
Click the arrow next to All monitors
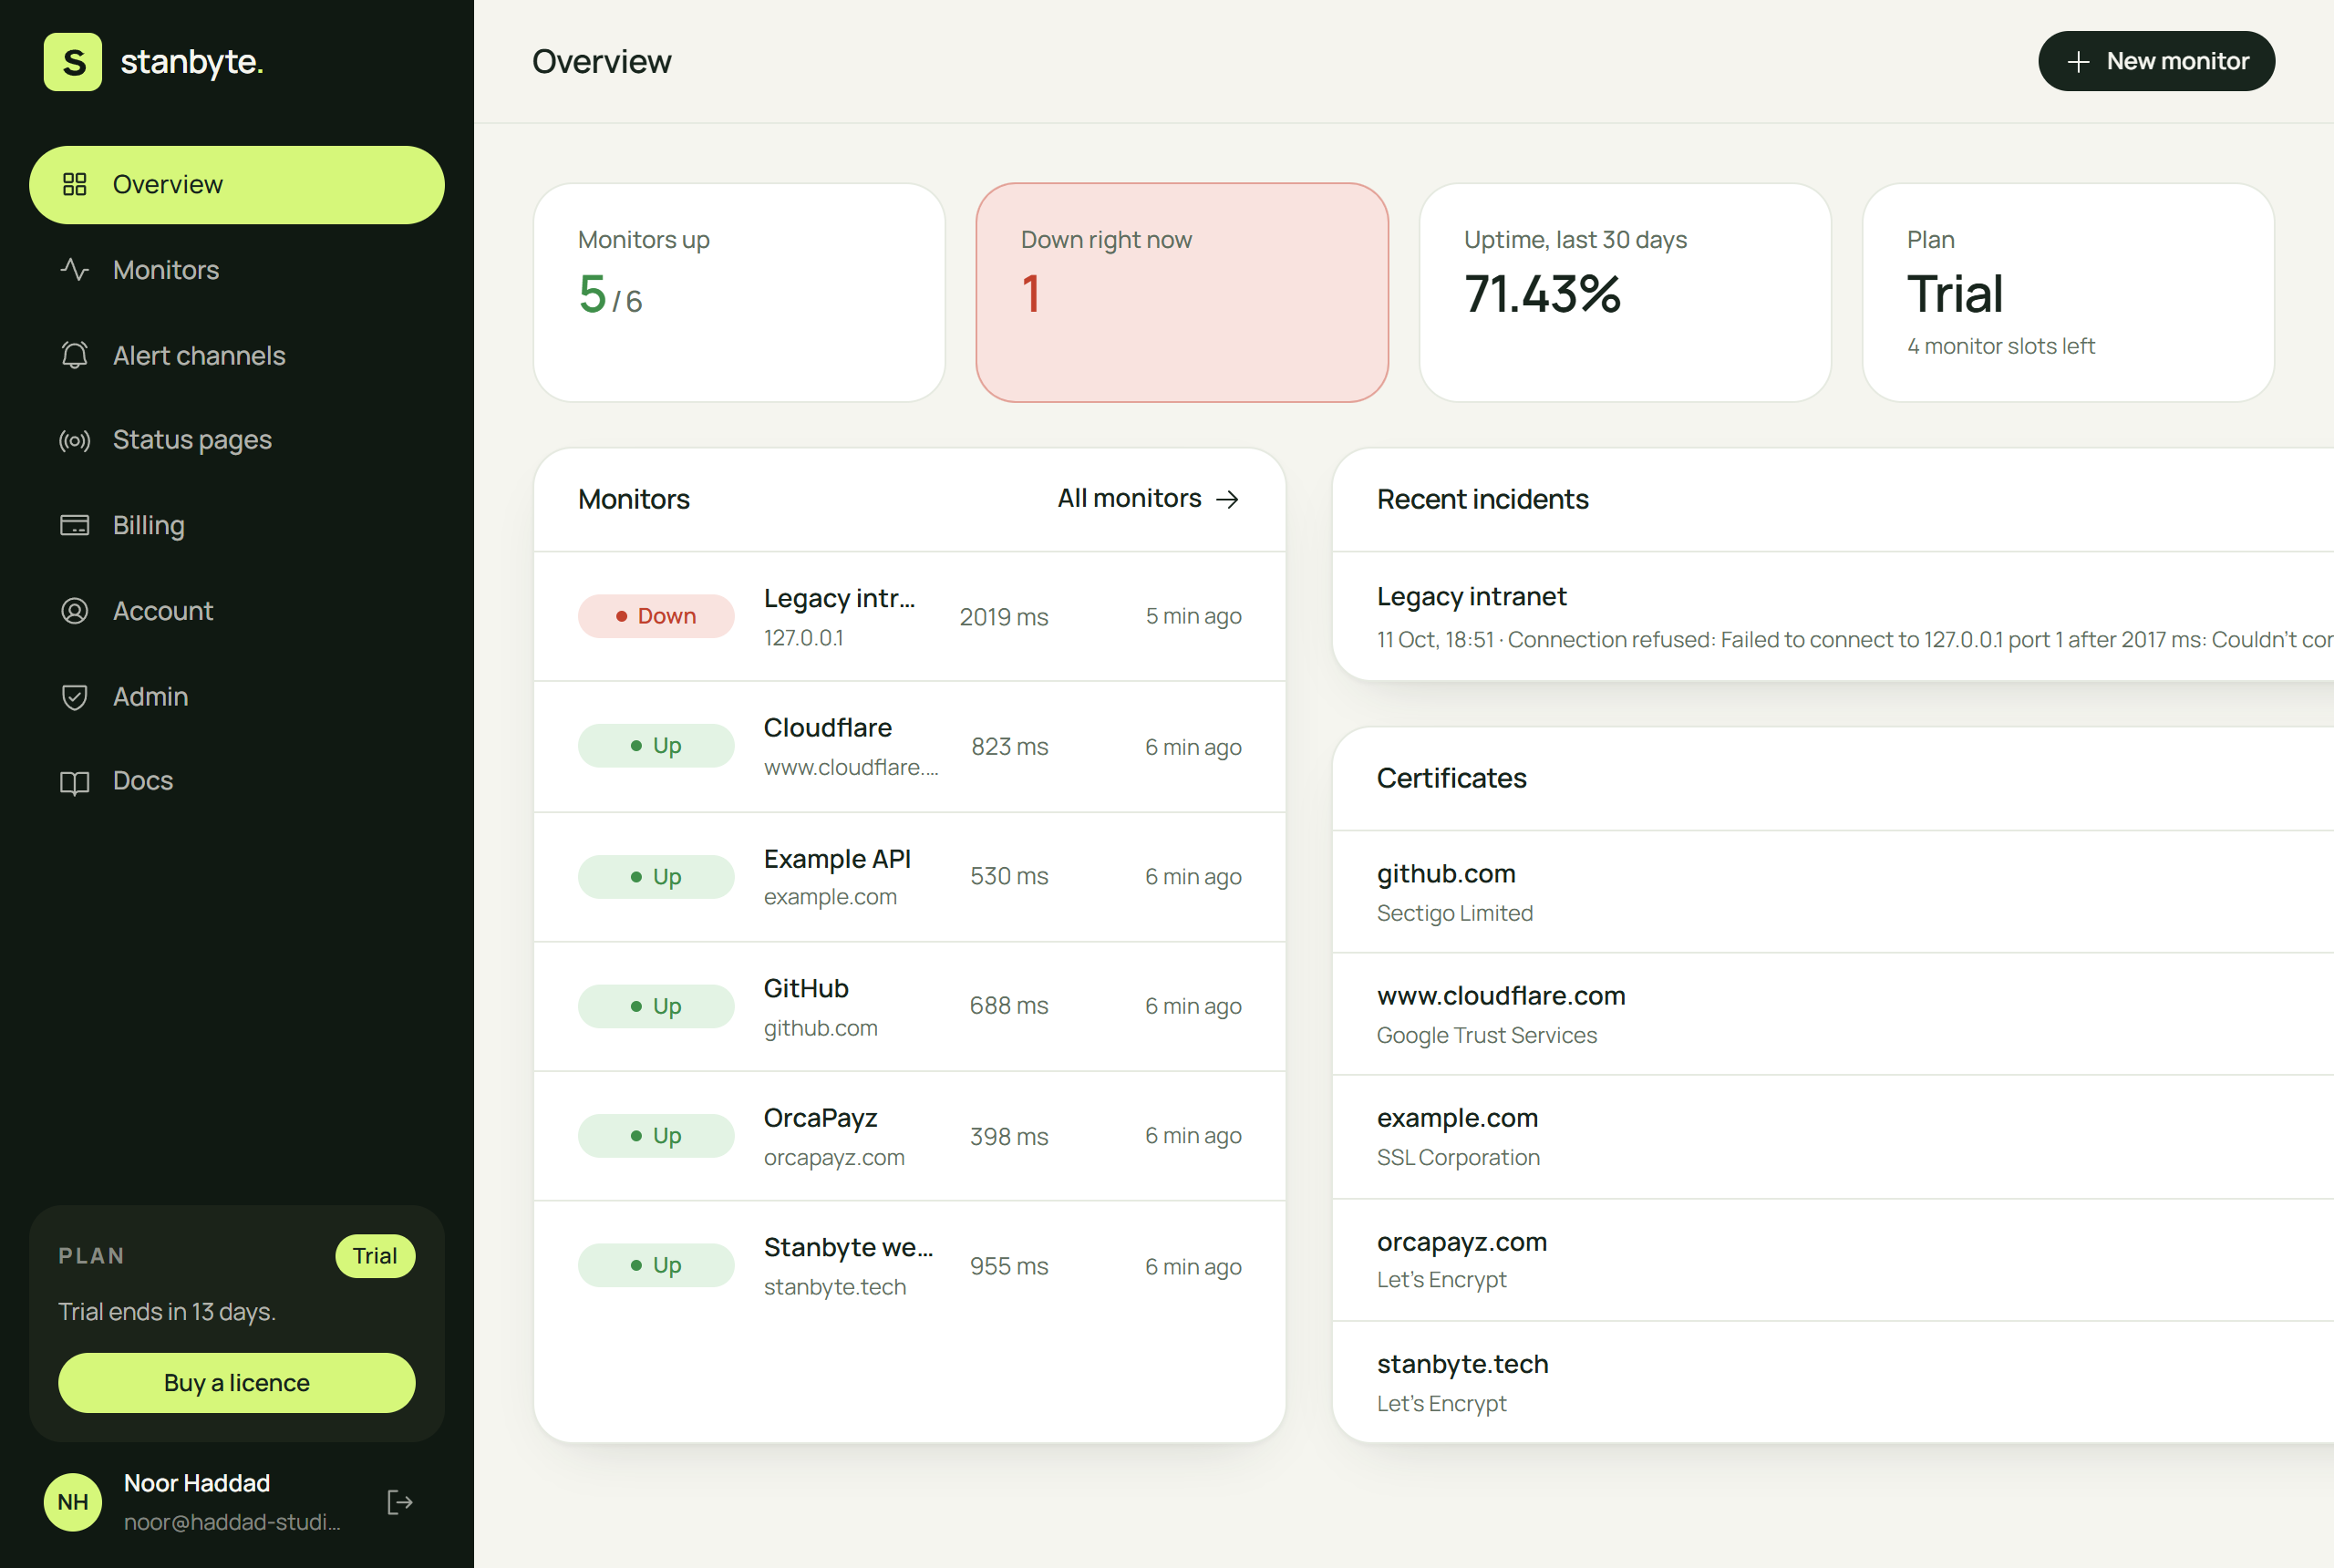1227,499
